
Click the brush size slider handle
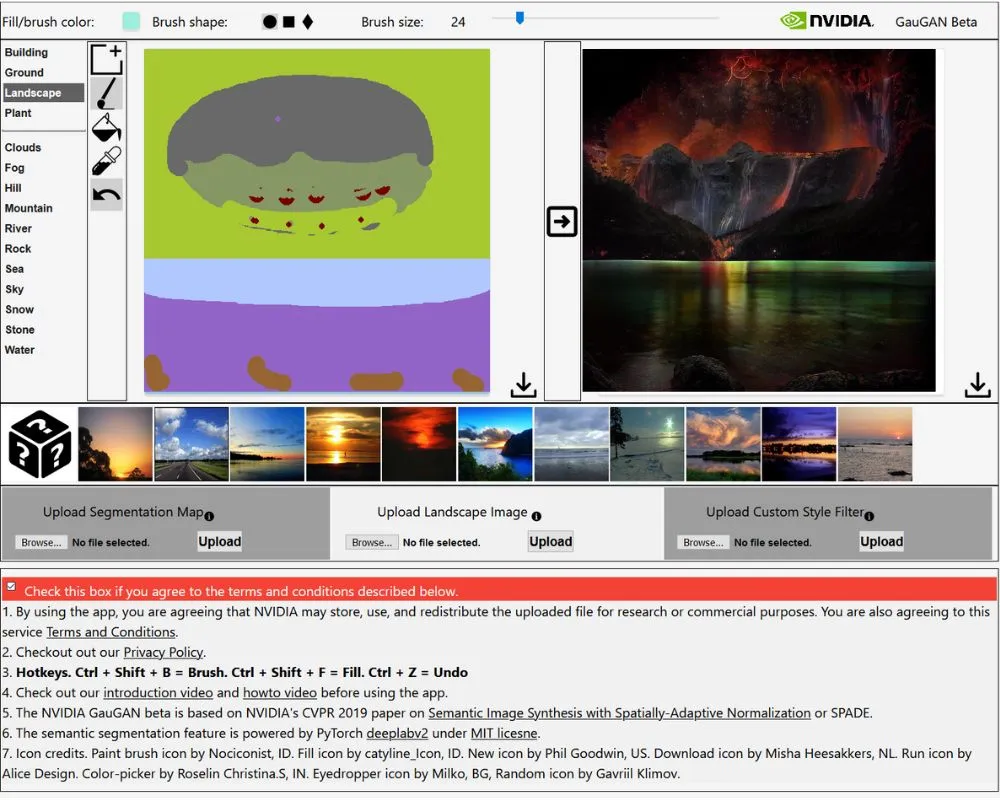(520, 18)
